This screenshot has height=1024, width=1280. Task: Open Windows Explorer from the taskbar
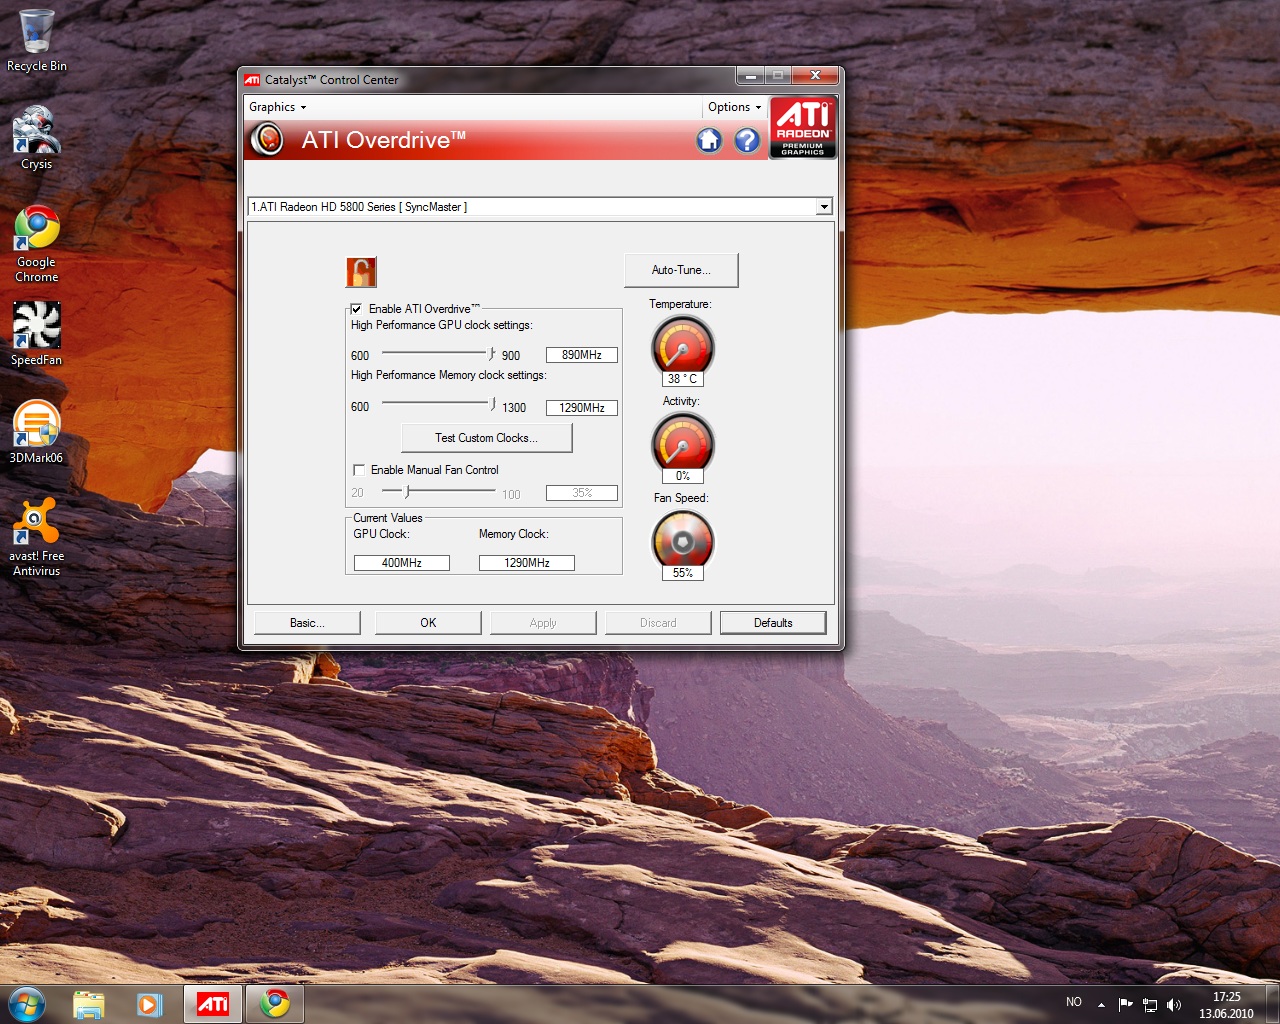88,1004
